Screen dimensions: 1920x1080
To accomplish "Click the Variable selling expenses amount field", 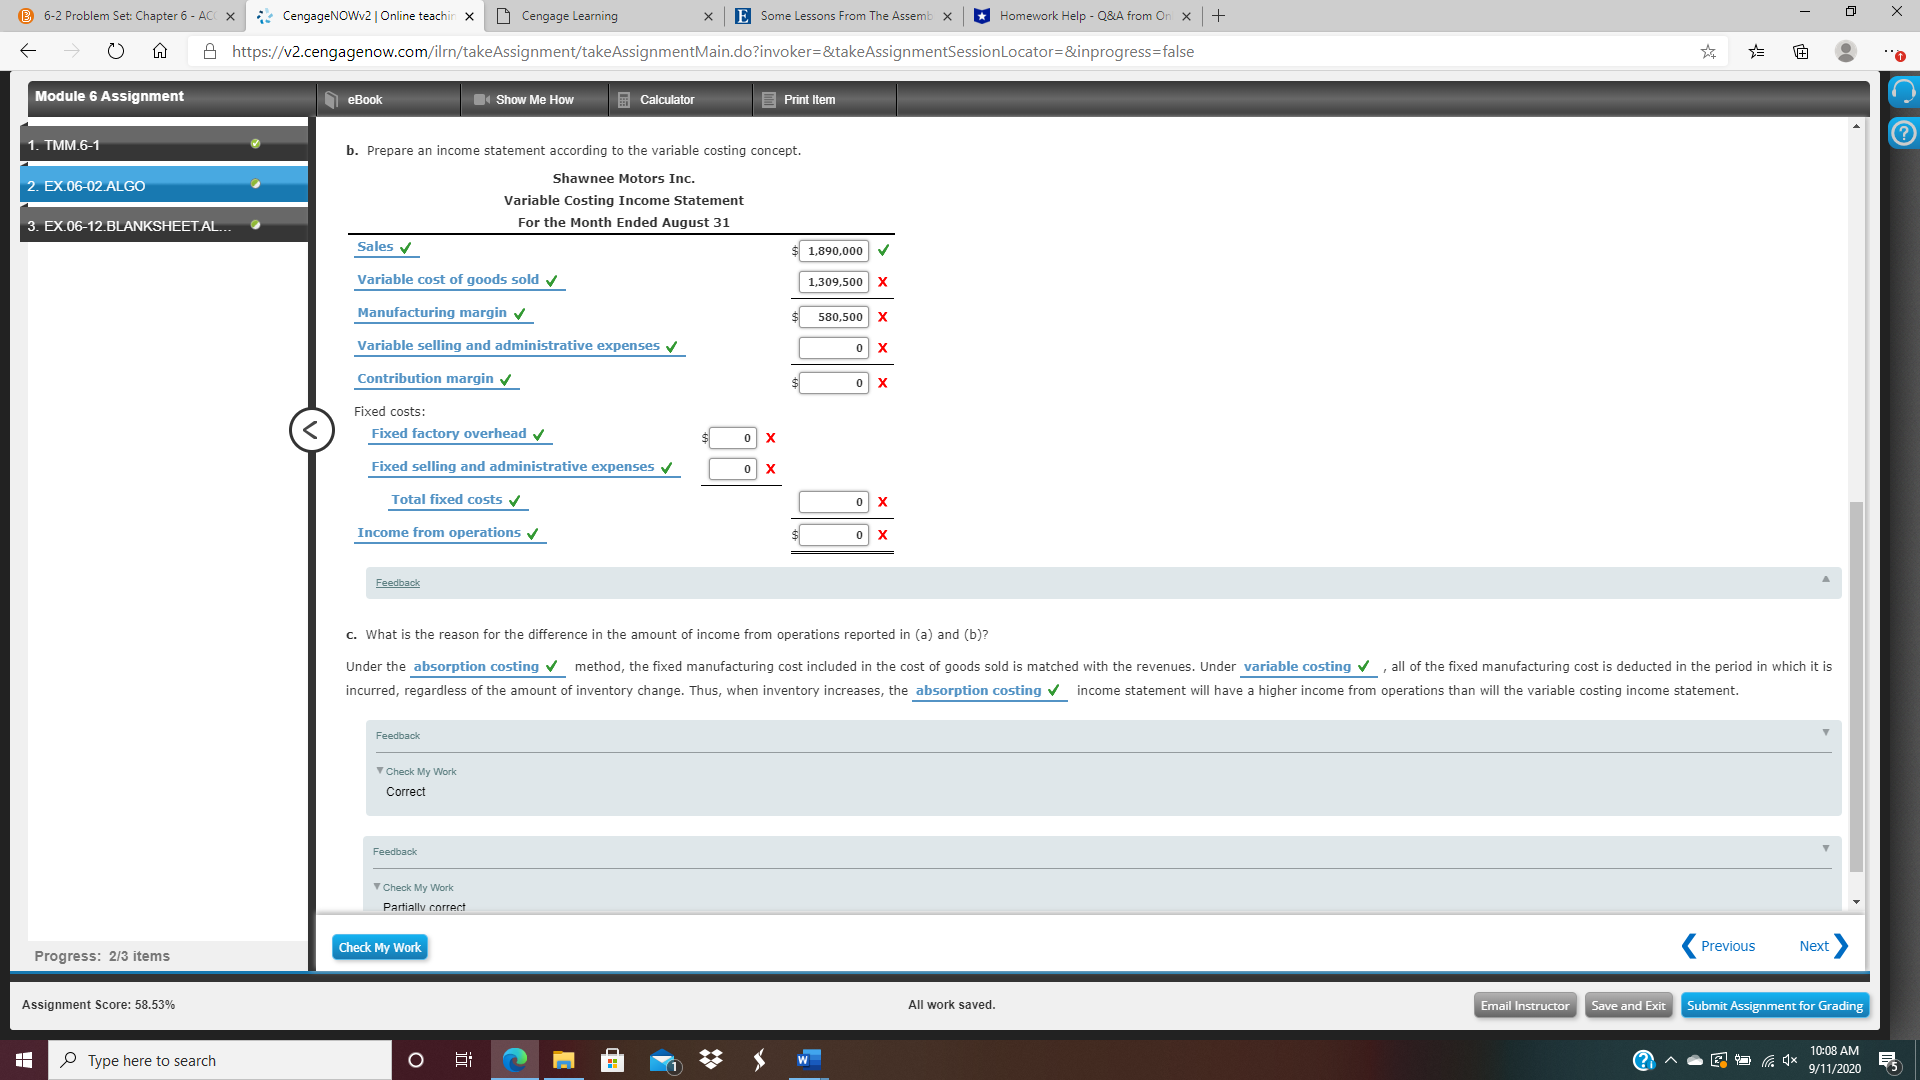I will 833,347.
